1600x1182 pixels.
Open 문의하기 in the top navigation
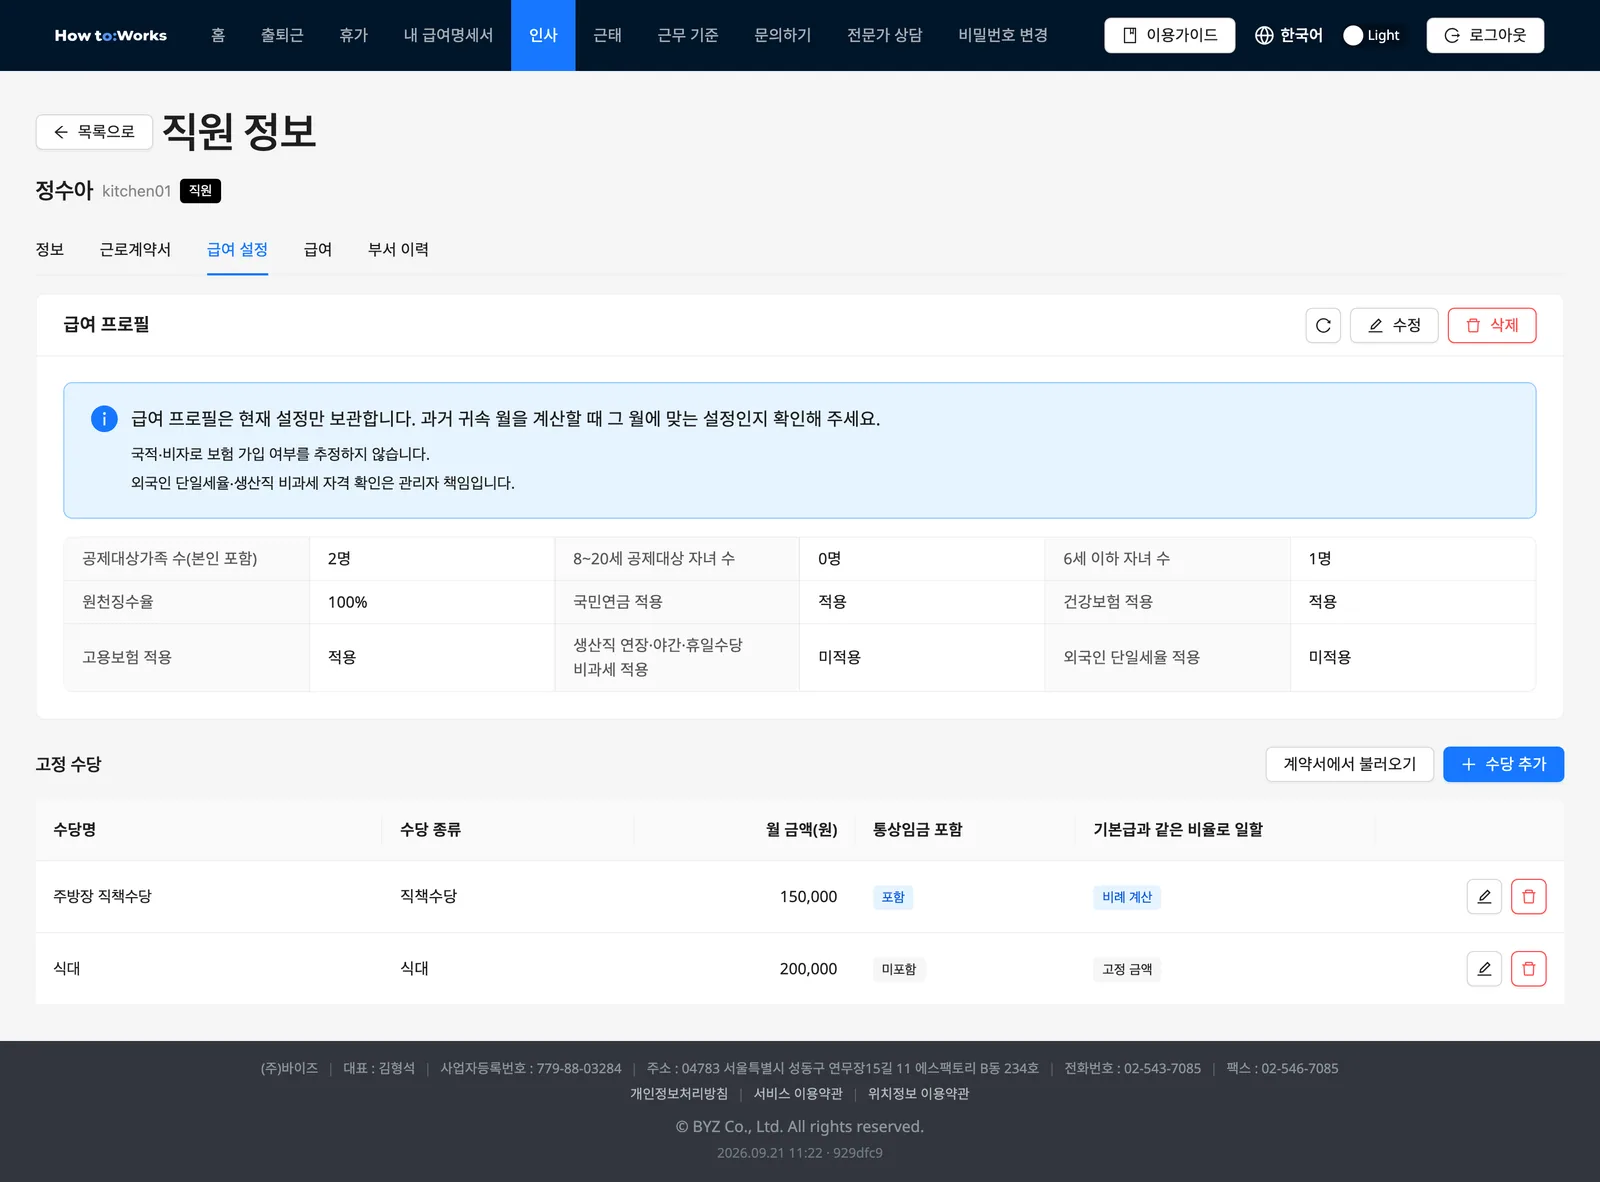(x=783, y=35)
